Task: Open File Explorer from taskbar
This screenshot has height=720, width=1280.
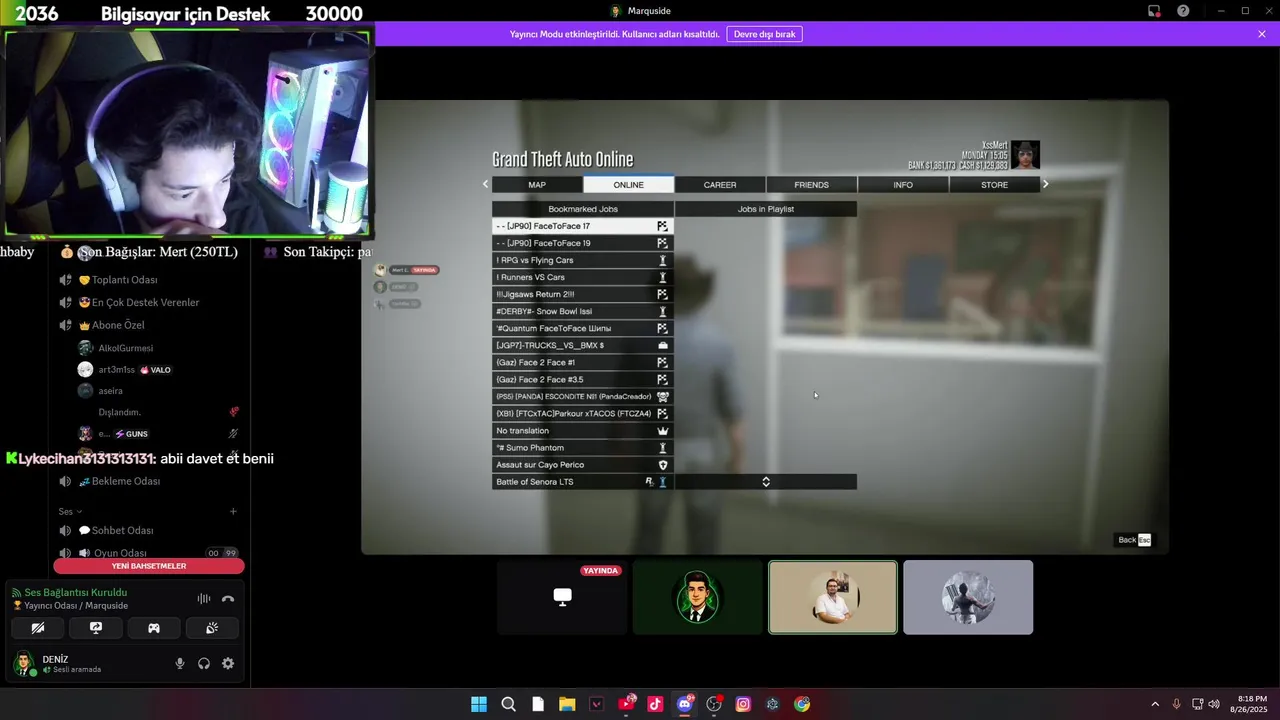Action: click(x=567, y=704)
